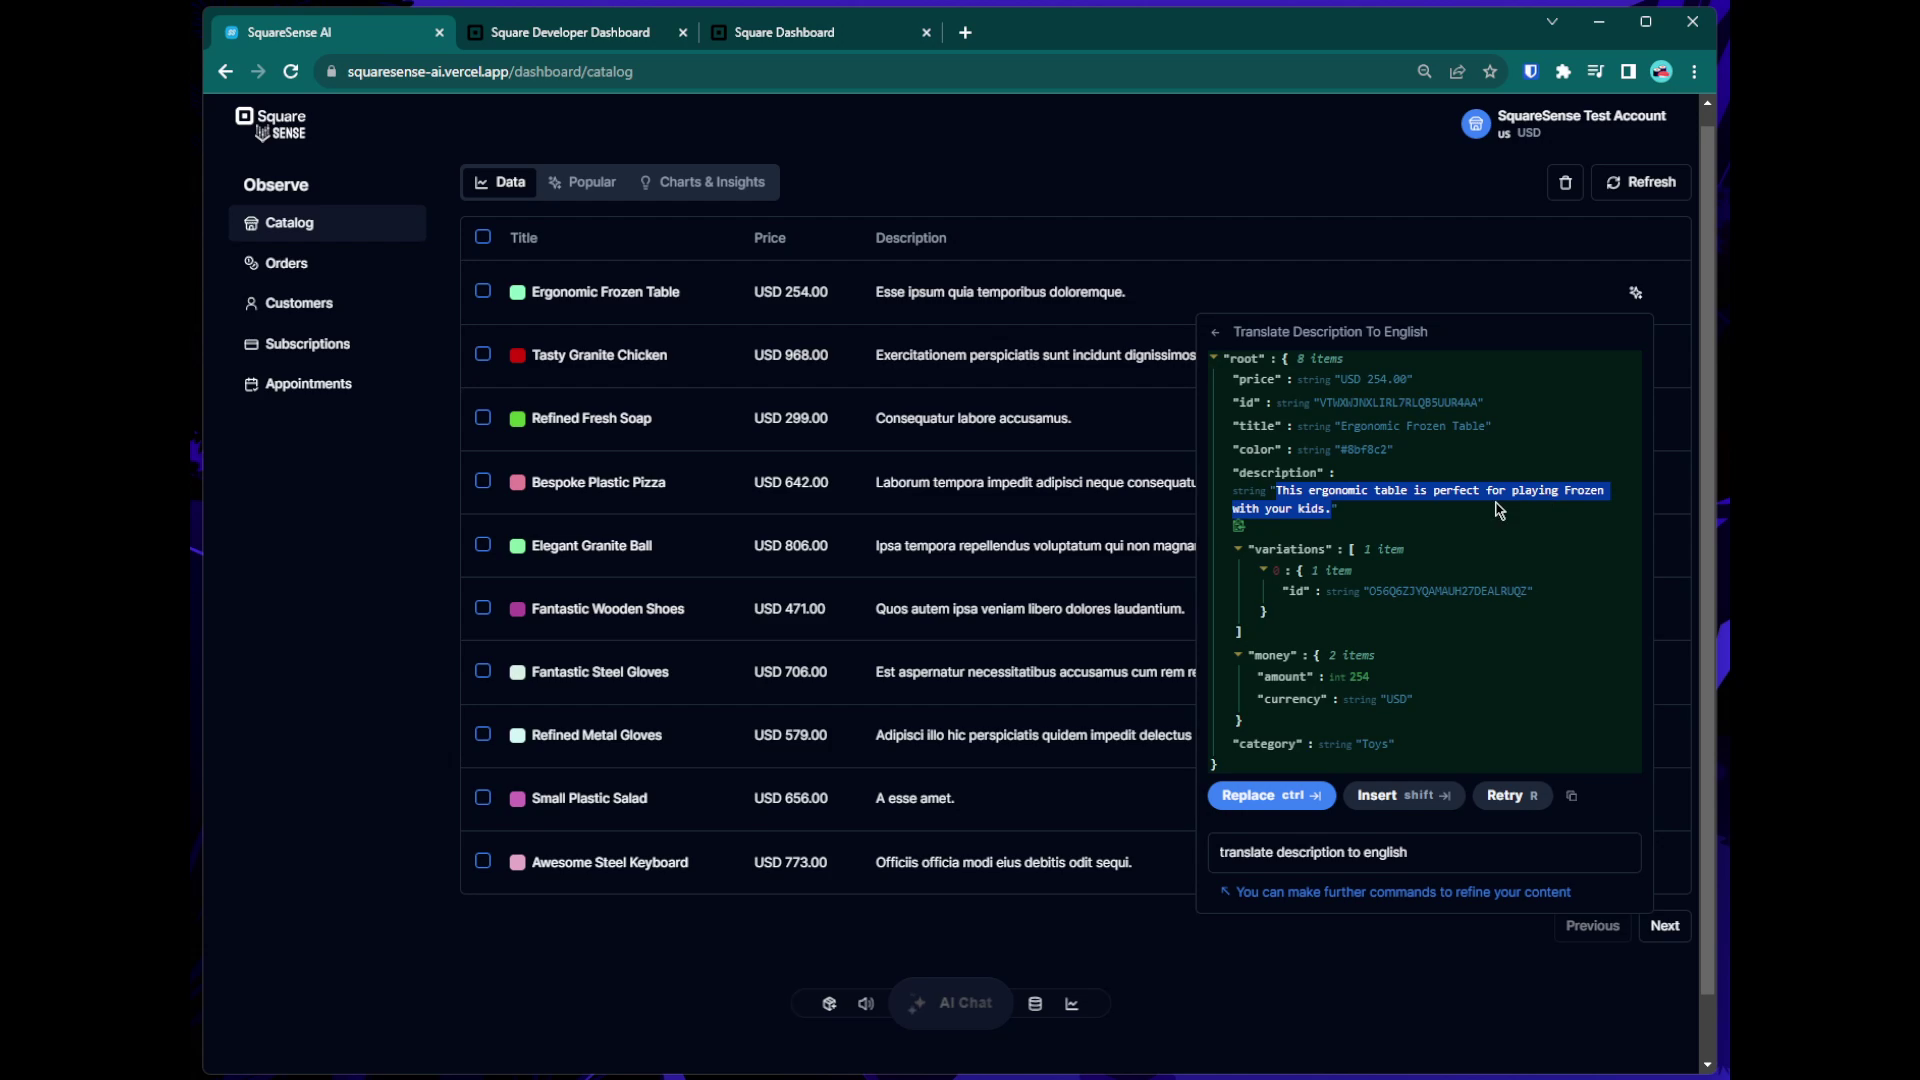This screenshot has height=1080, width=1920.
Task: Click the copy icon next to Retry
Action: point(1572,796)
